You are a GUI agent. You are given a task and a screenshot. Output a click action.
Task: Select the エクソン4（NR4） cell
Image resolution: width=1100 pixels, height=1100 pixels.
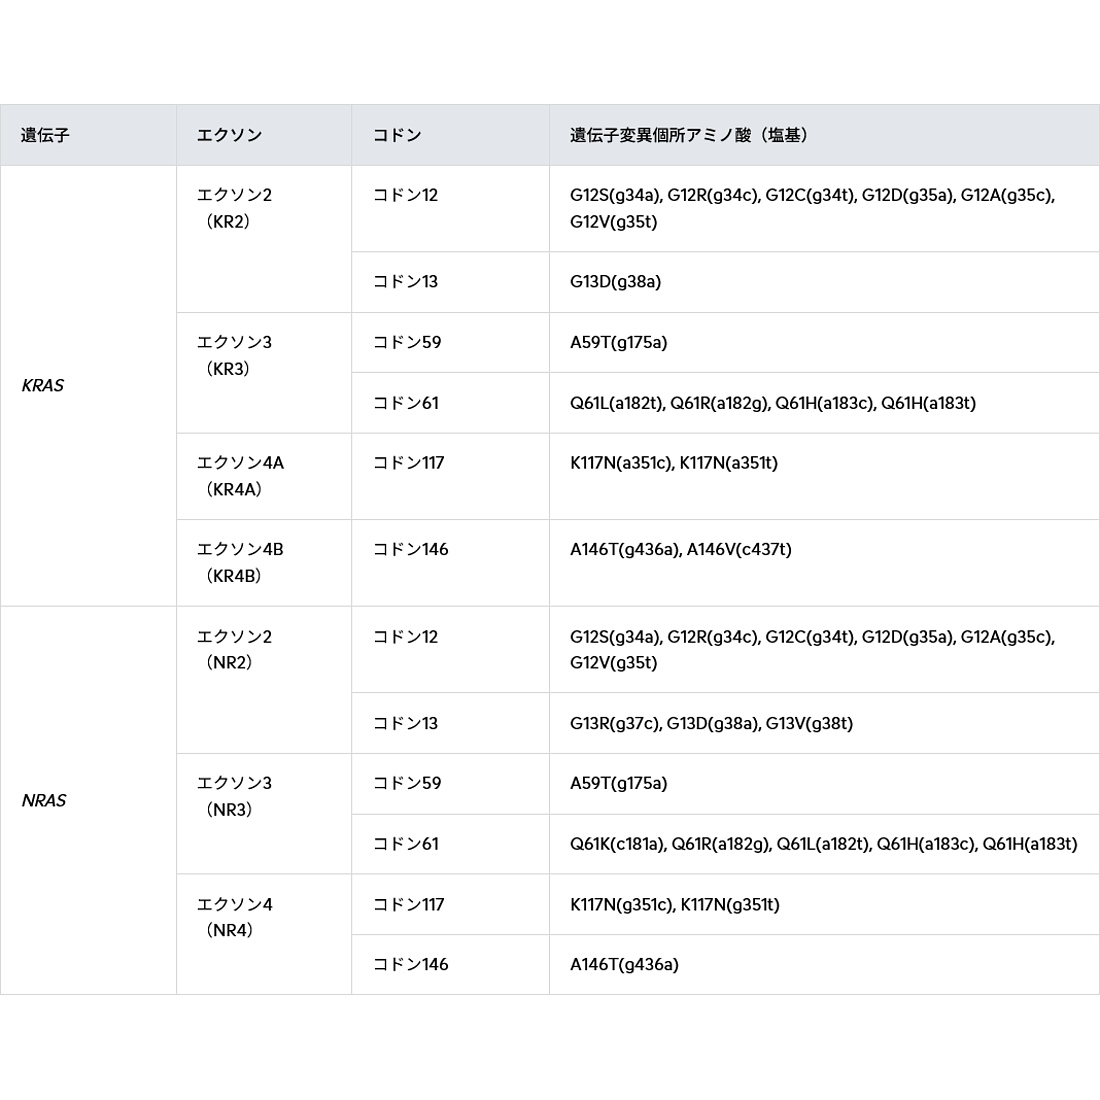coord(264,934)
